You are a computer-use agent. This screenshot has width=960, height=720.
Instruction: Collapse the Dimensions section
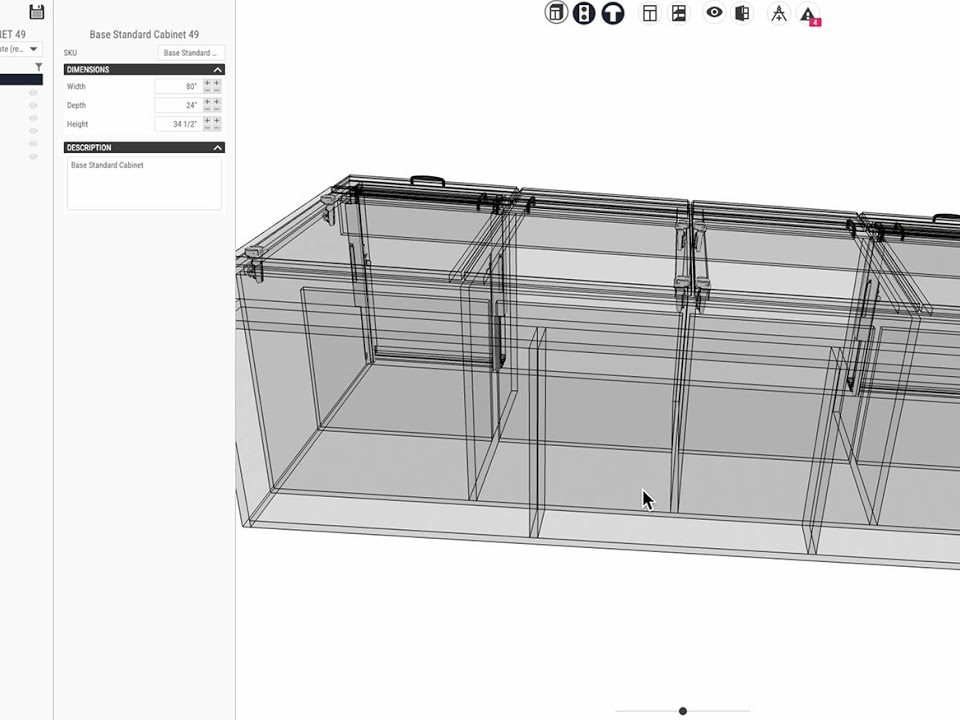tap(217, 70)
